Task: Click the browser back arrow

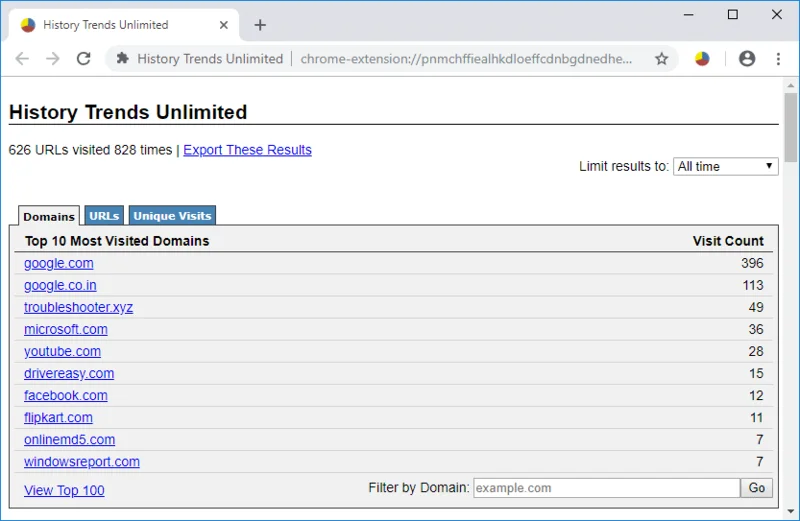Action: click(22, 59)
